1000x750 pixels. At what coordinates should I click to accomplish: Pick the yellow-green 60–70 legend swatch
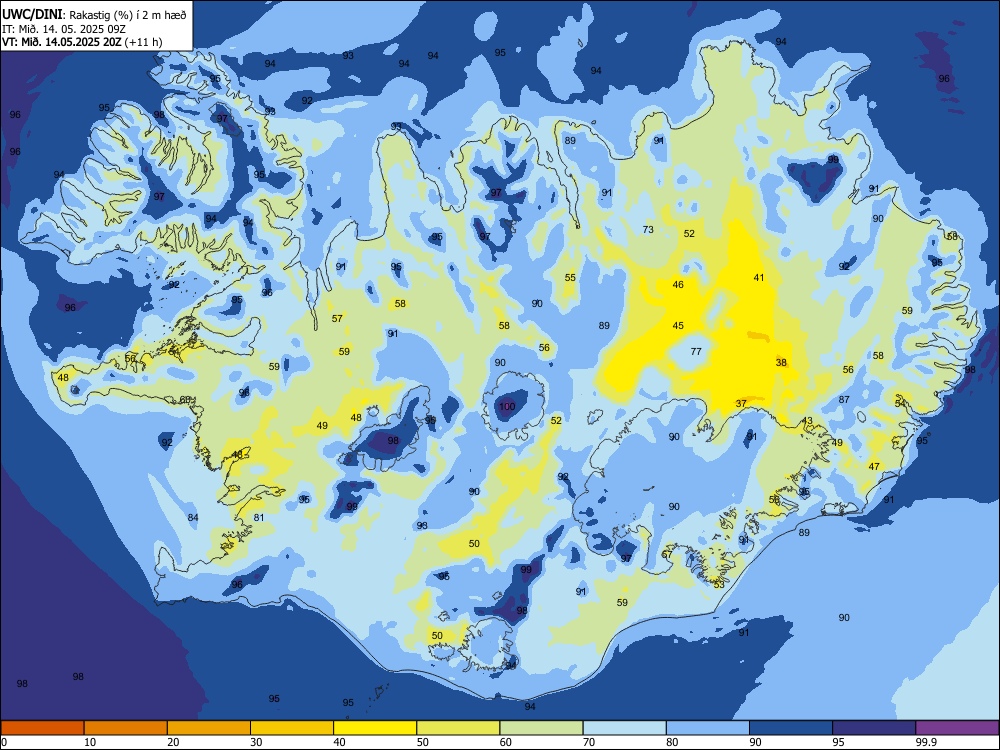[541, 728]
